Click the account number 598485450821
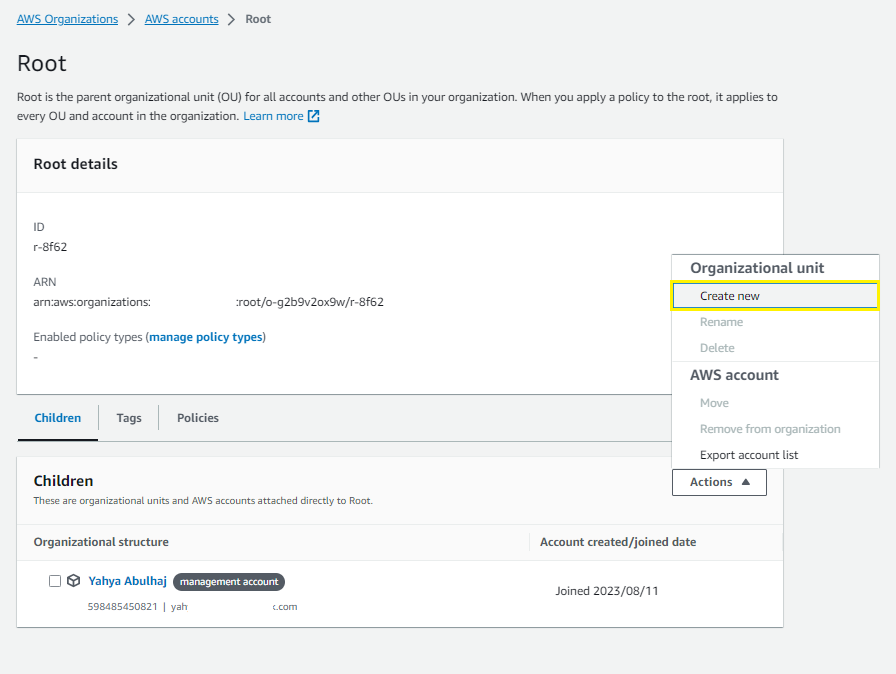Screen dimensions: 896x674 coord(122,607)
